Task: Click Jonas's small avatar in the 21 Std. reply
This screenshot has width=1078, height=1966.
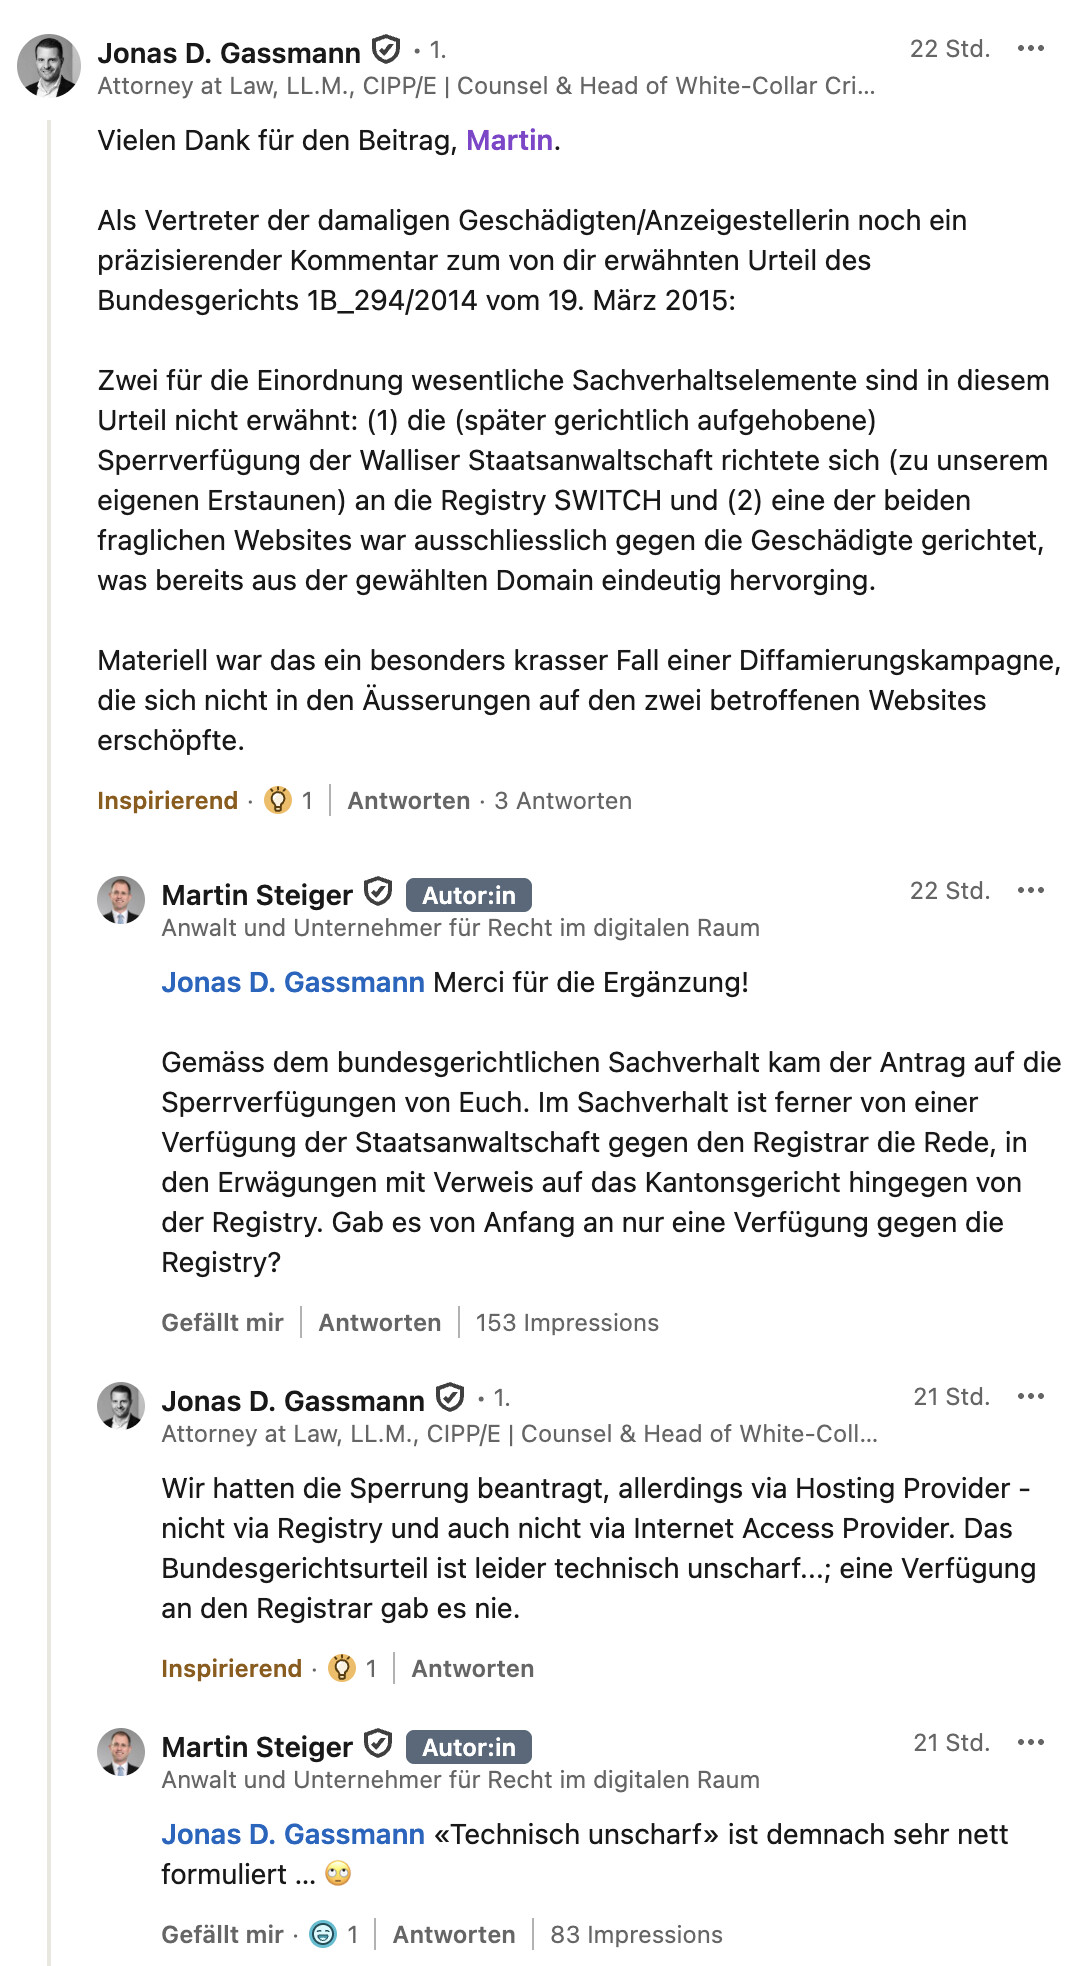Action: point(121,1406)
